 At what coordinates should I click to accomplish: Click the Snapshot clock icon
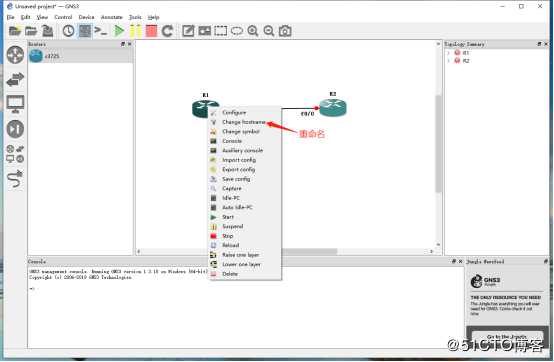[68, 31]
